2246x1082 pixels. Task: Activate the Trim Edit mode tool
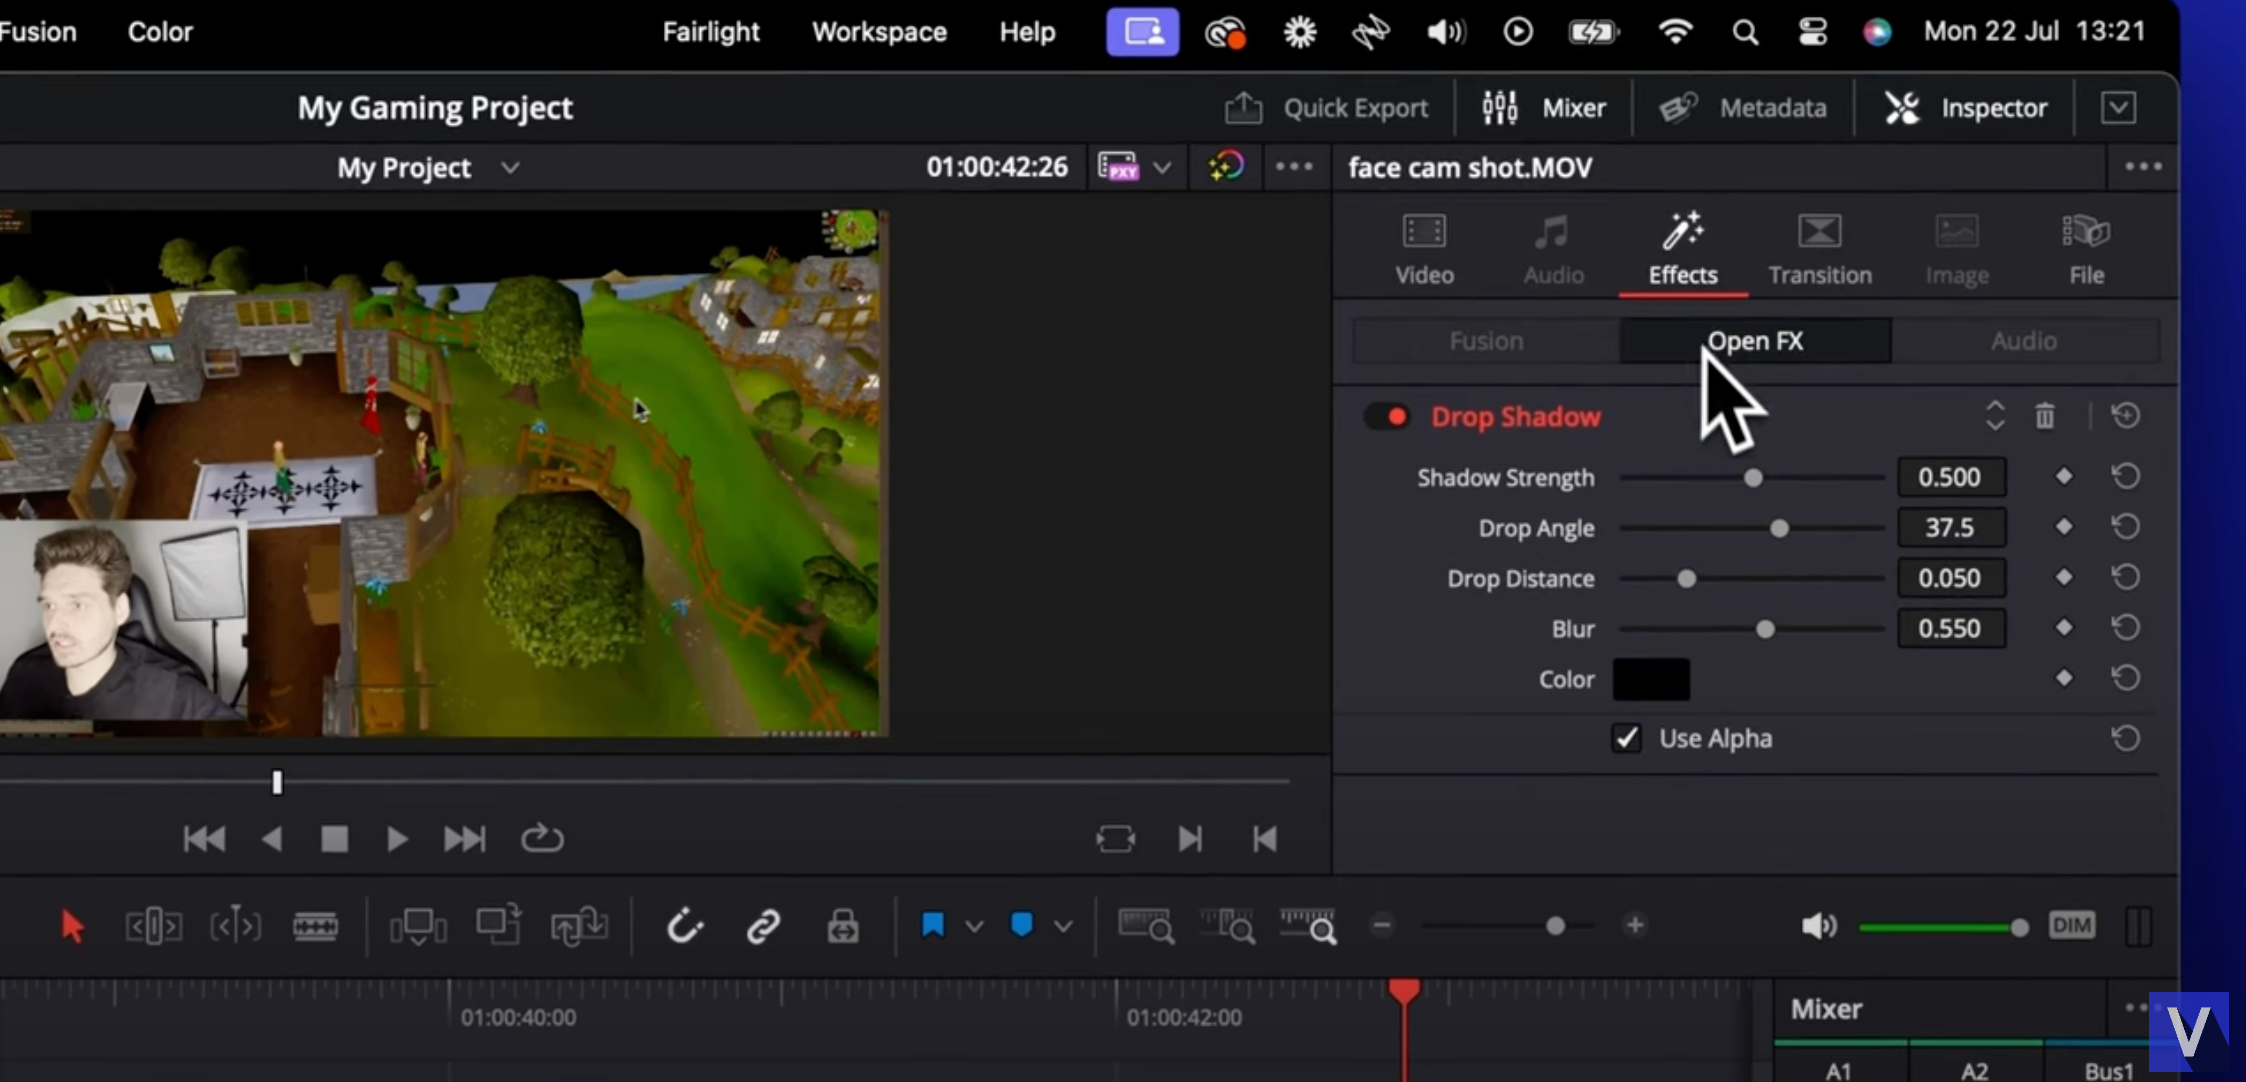(x=153, y=926)
